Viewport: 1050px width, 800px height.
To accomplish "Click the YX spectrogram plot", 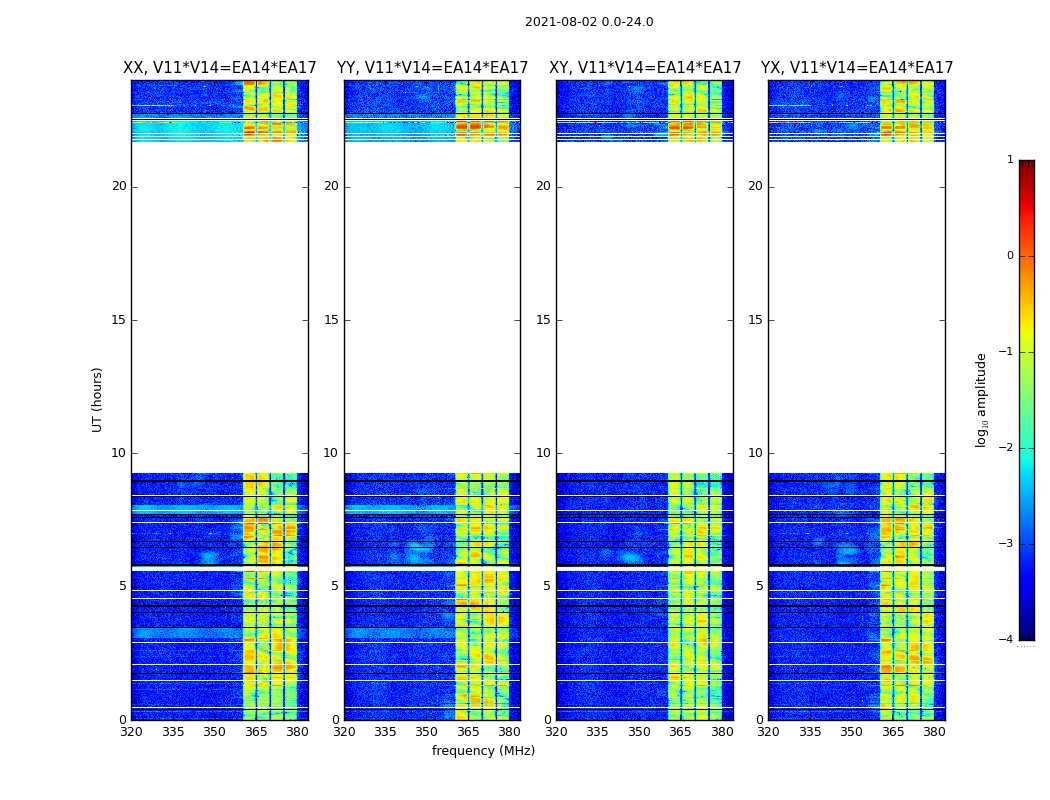I will tap(856, 400).
